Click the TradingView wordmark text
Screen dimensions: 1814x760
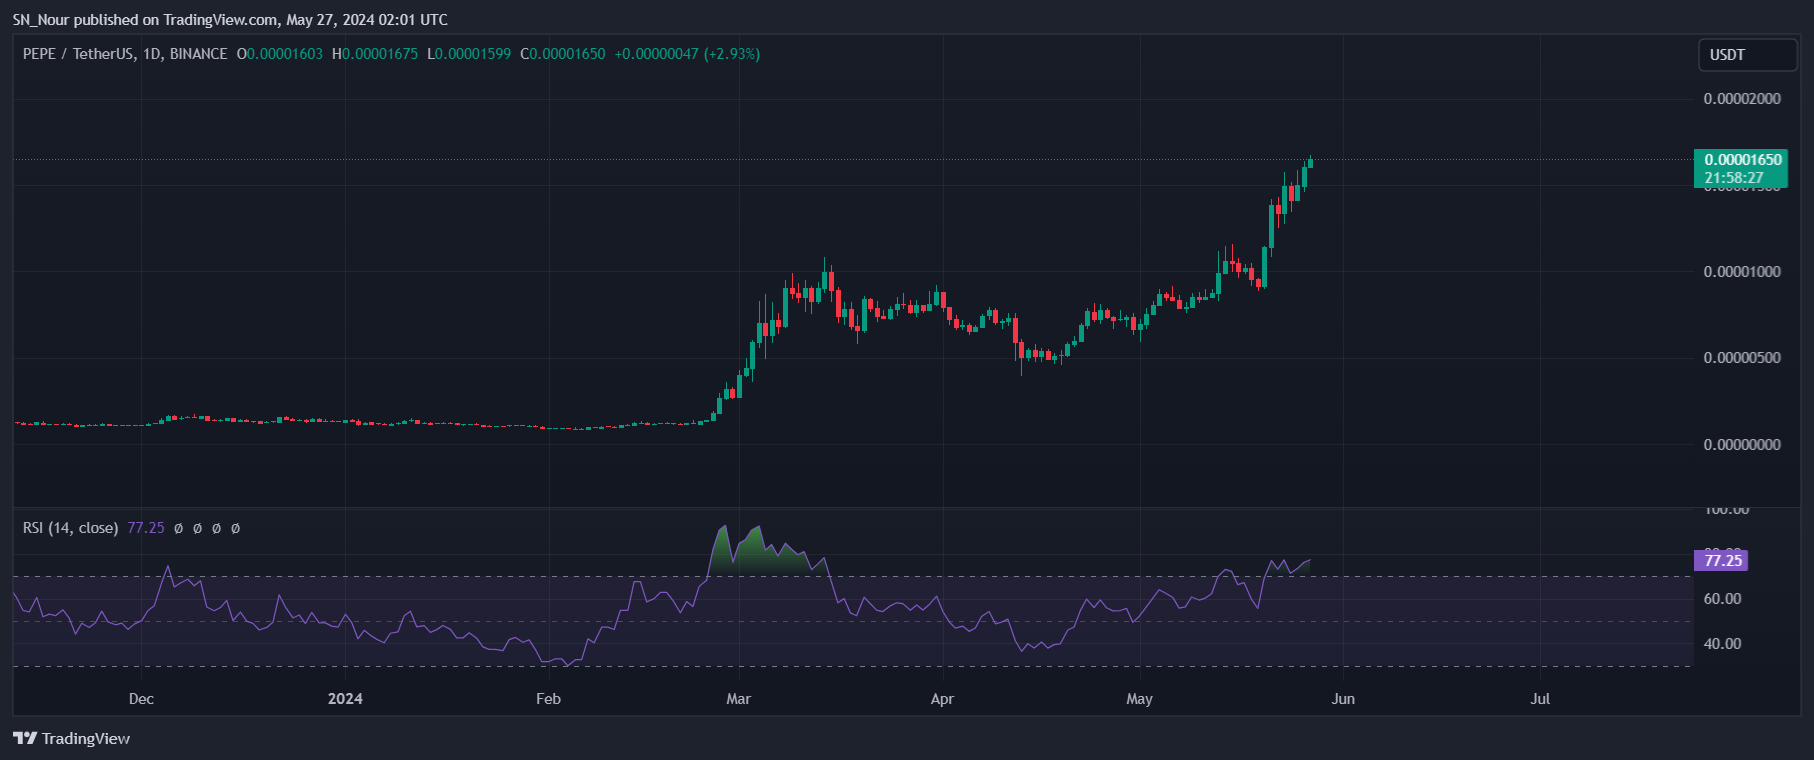click(x=86, y=739)
